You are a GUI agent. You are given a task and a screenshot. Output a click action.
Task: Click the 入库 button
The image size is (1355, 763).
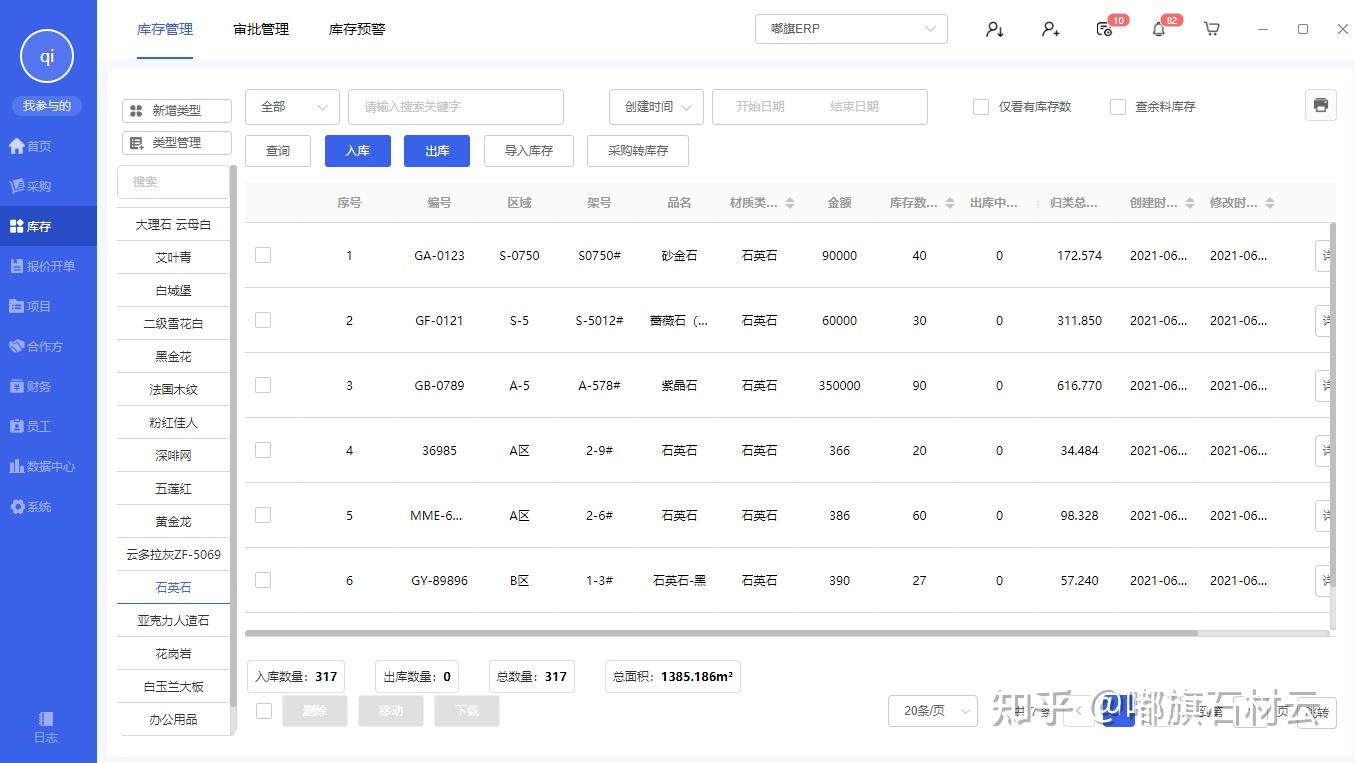[357, 151]
